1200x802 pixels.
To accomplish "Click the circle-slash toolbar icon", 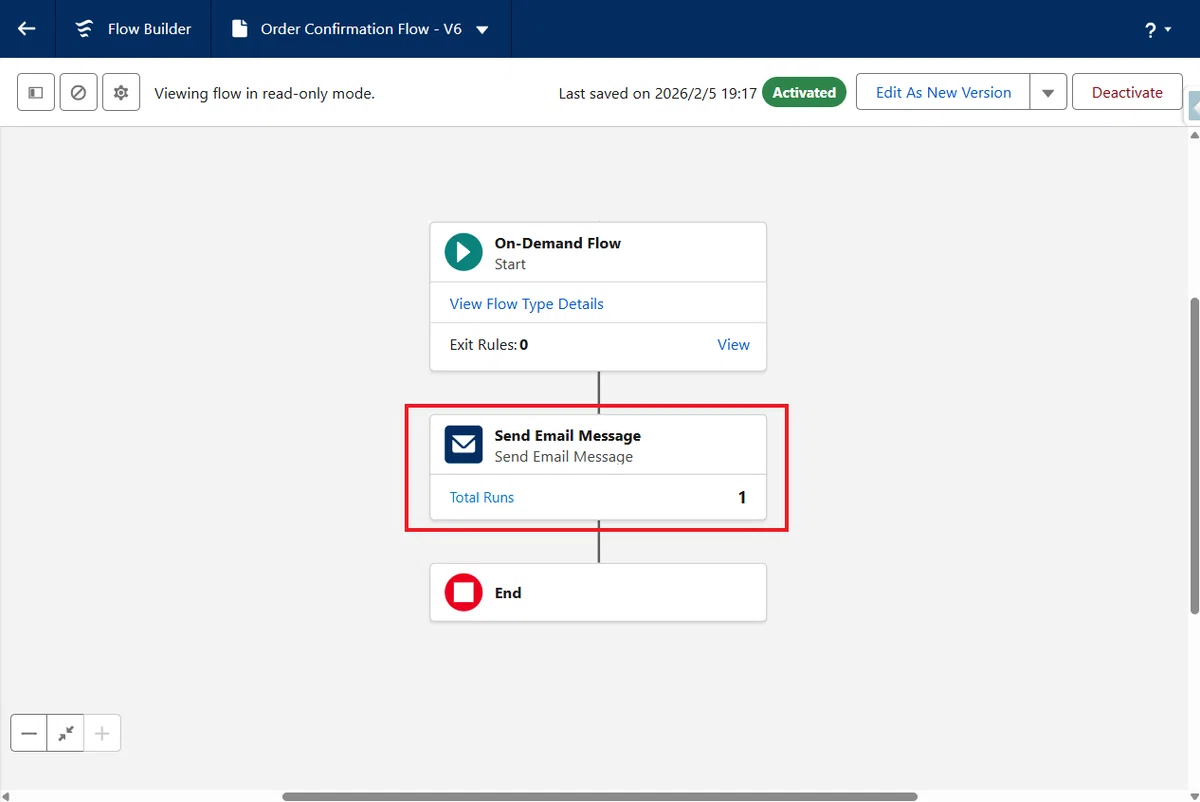I will point(78,92).
